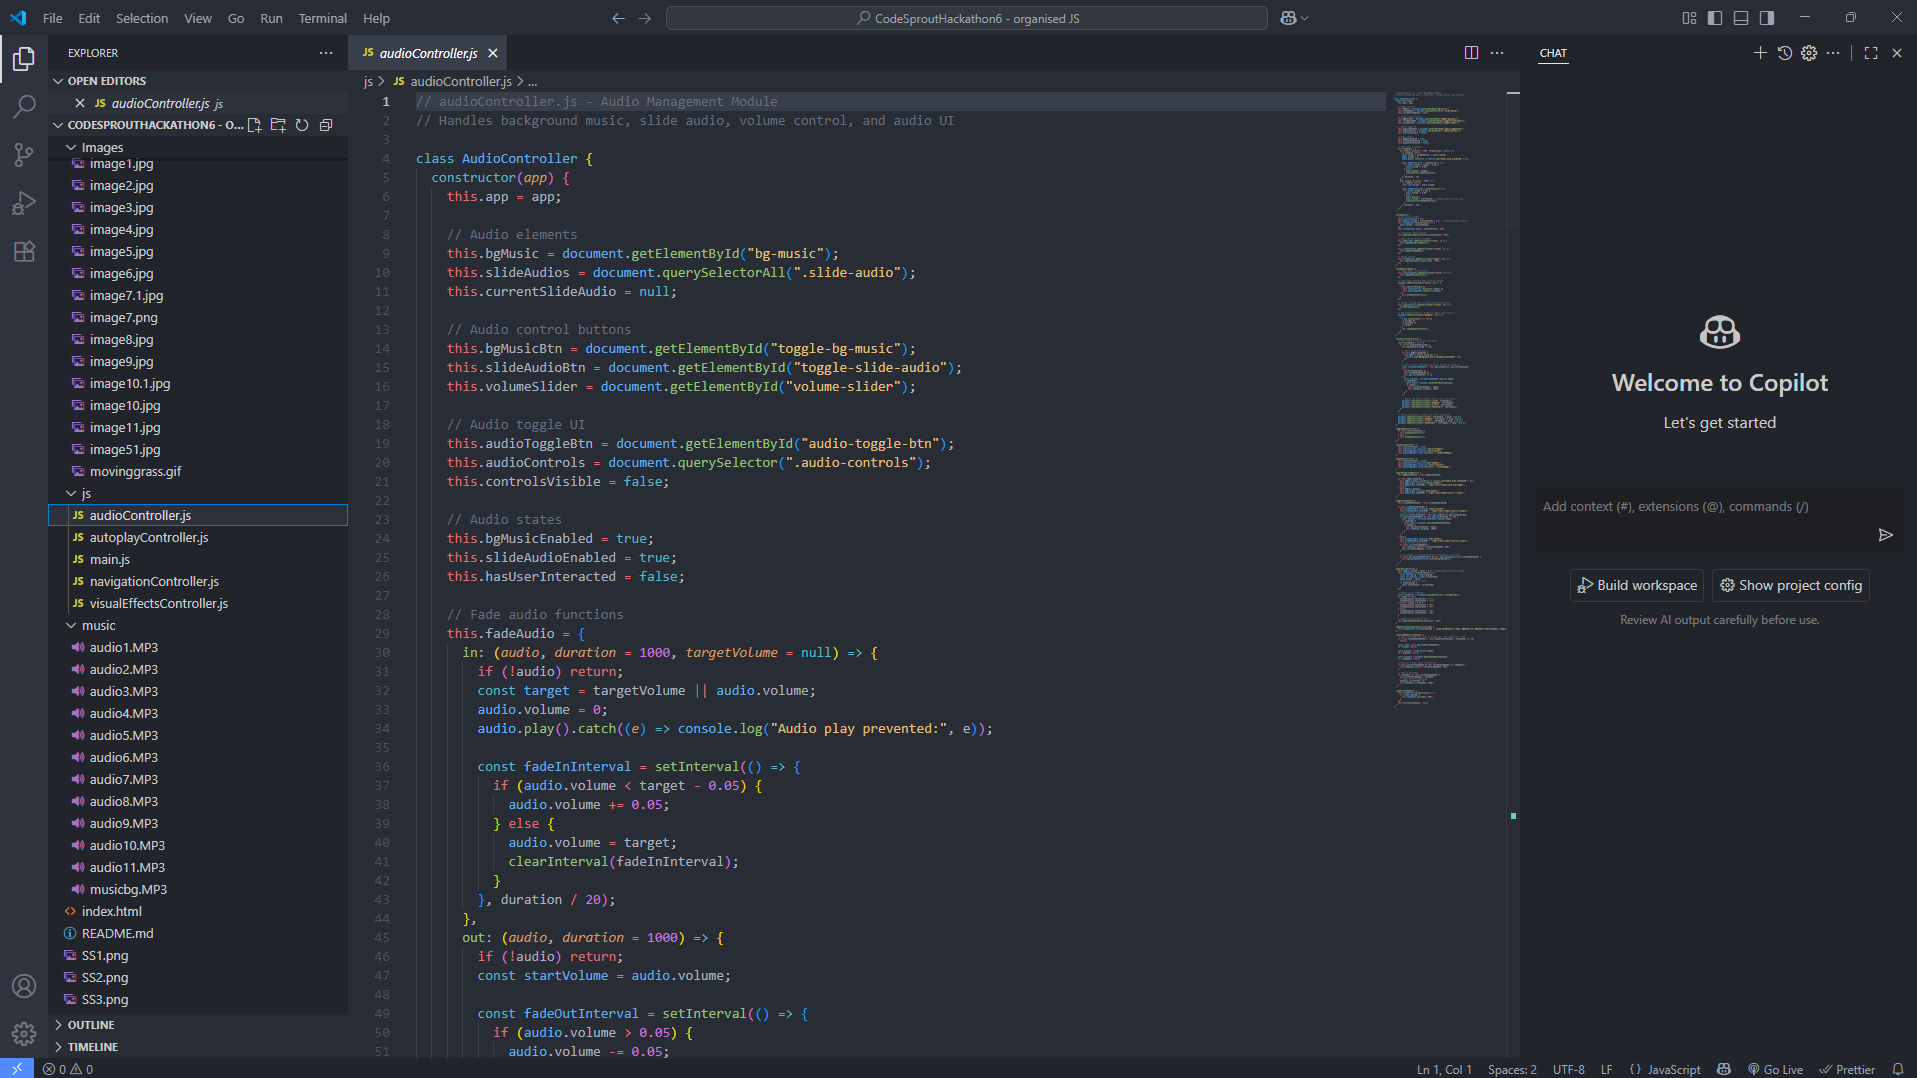Show errors and warnings in status bar
The height and width of the screenshot is (1078, 1917).
pos(68,1069)
